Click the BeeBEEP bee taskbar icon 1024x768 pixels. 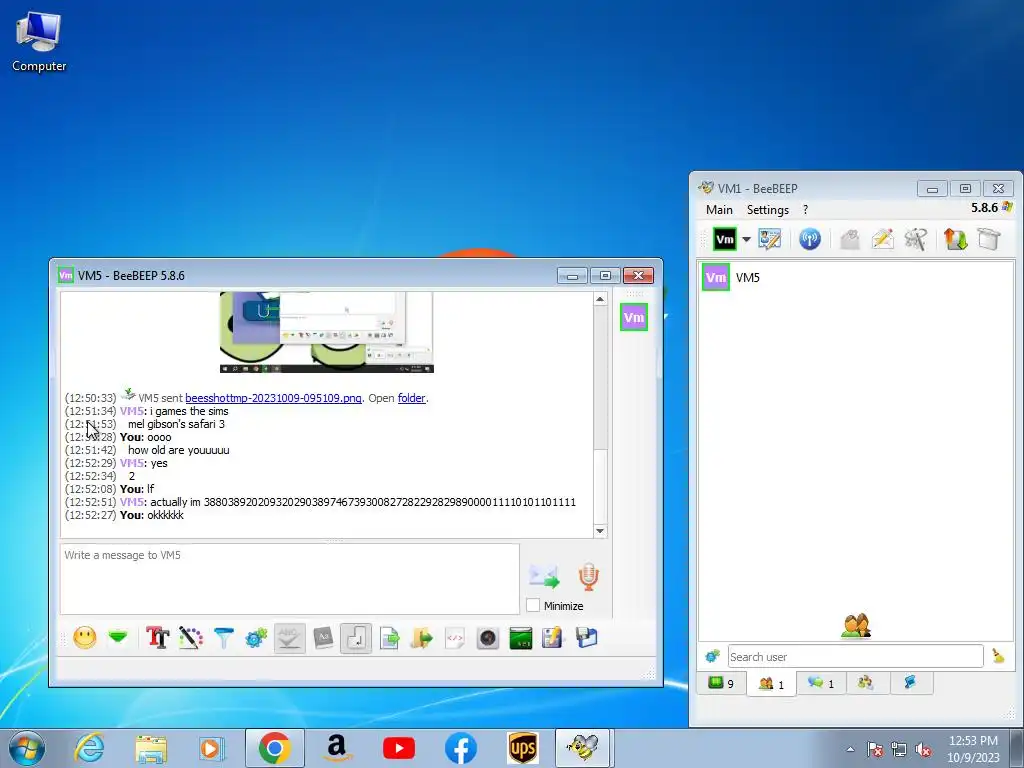coord(583,748)
